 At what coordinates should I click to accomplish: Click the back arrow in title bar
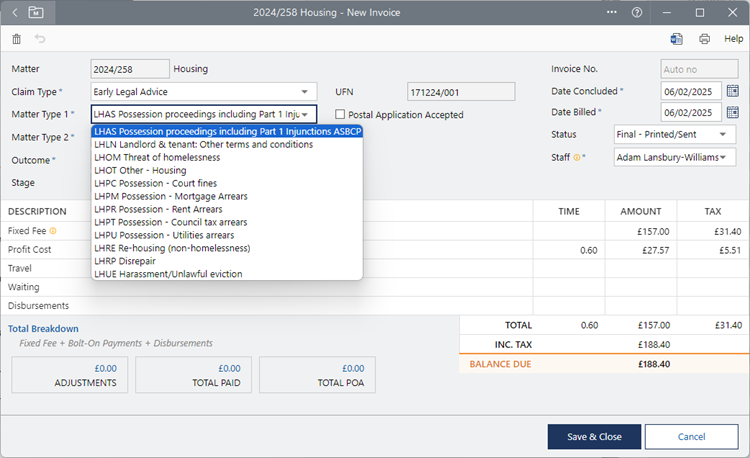[x=15, y=12]
